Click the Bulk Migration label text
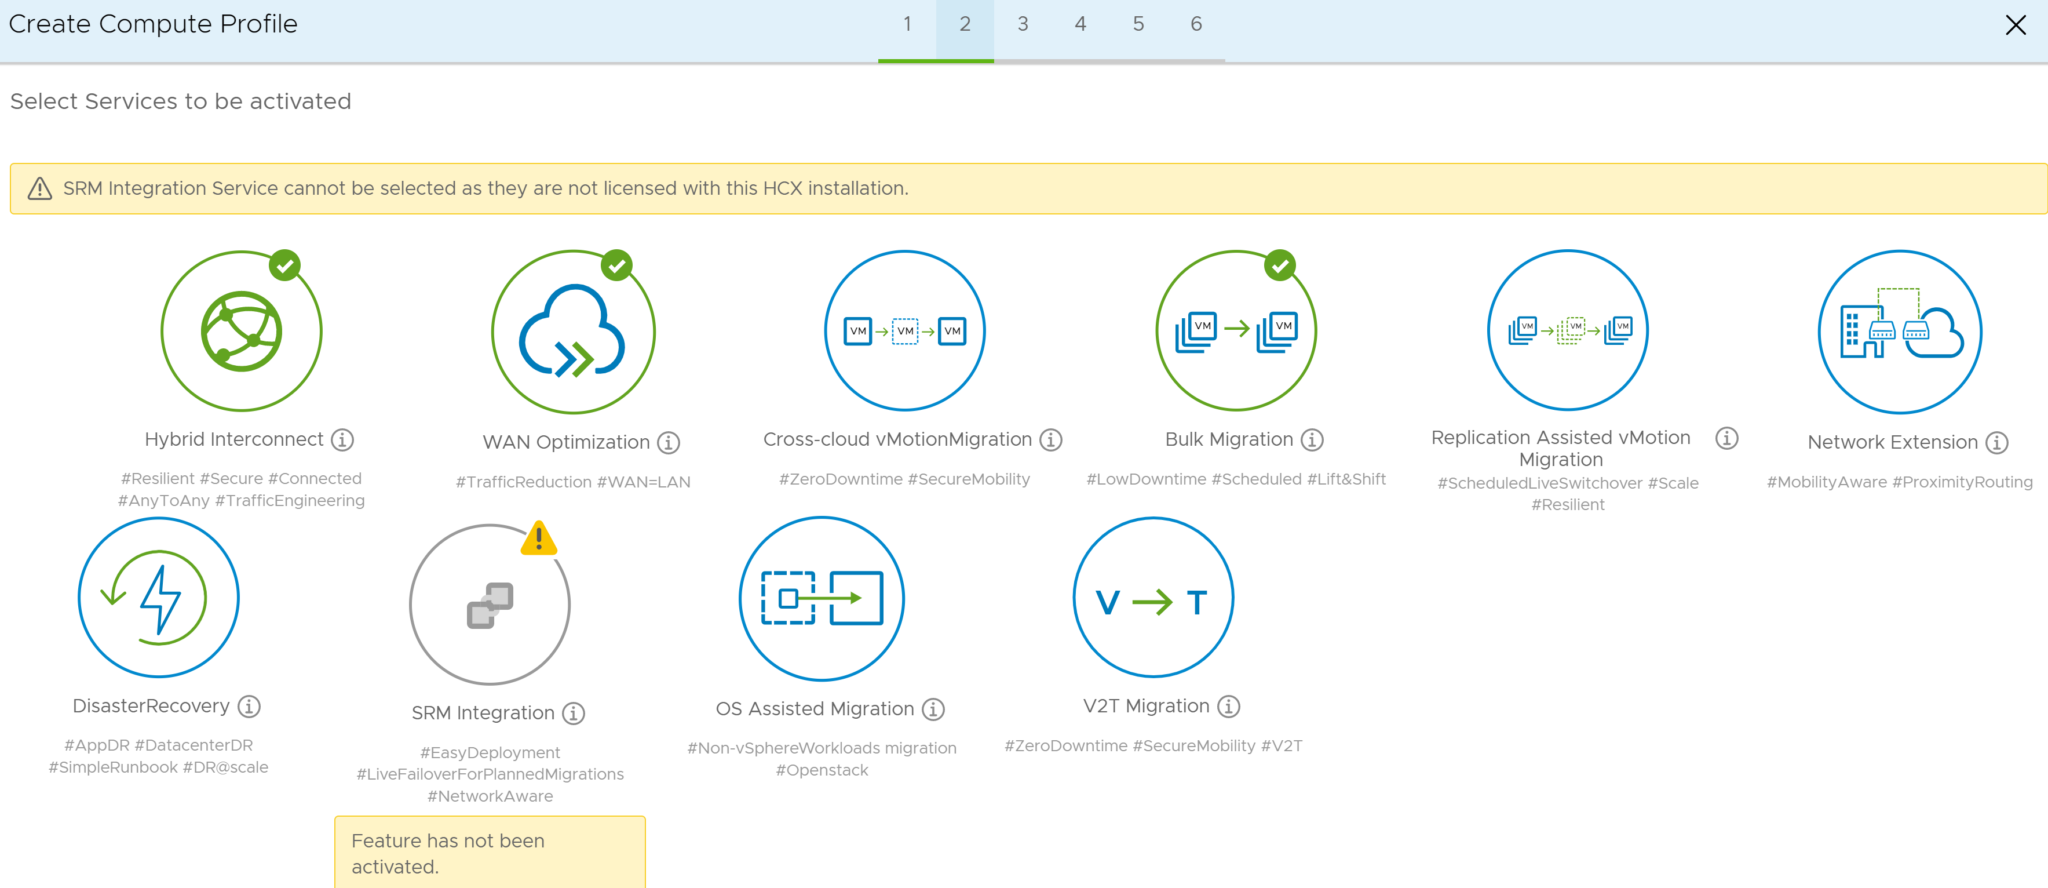This screenshot has height=888, width=2048. click(x=1228, y=440)
